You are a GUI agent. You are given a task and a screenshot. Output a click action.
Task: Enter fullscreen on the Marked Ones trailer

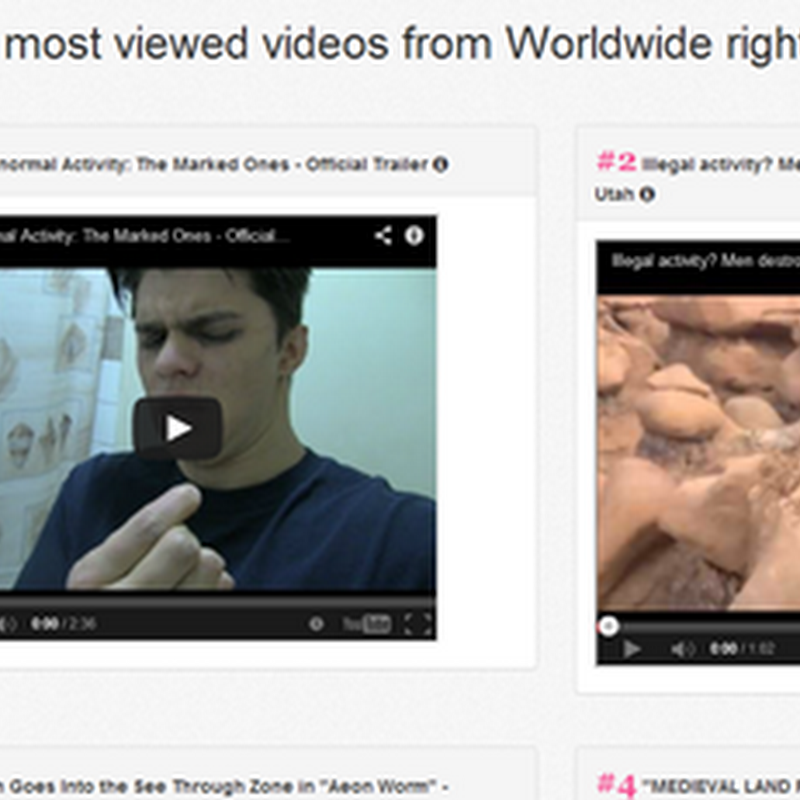click(x=418, y=623)
